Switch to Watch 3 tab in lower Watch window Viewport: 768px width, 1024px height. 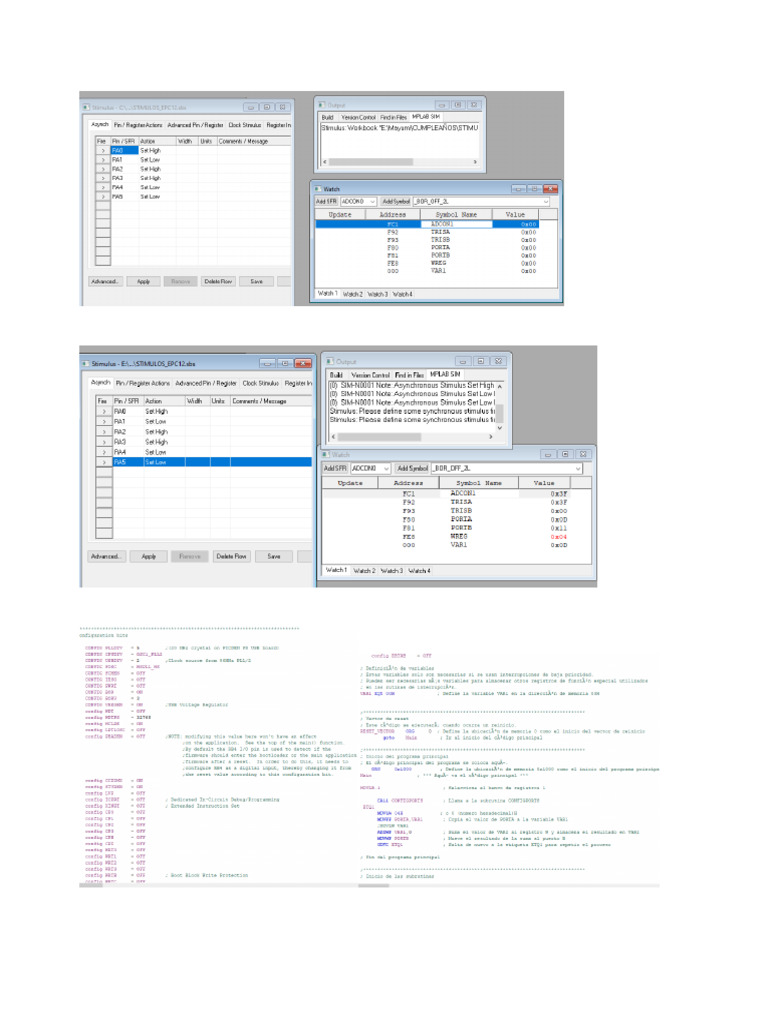coord(391,571)
